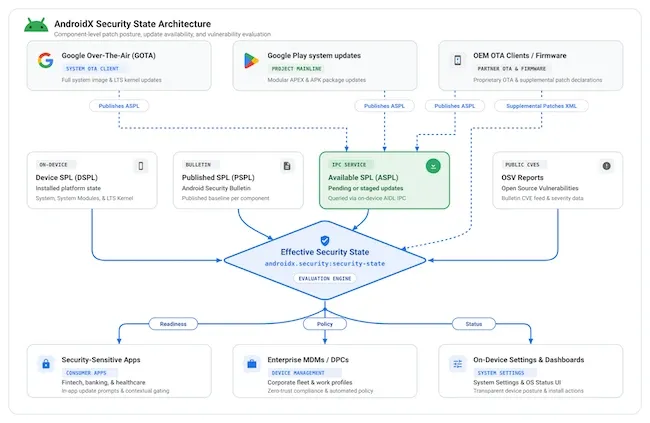The image size is (650, 423).
Task: Click the Queried via on-device AIDL IPC text
Action: click(367, 198)
